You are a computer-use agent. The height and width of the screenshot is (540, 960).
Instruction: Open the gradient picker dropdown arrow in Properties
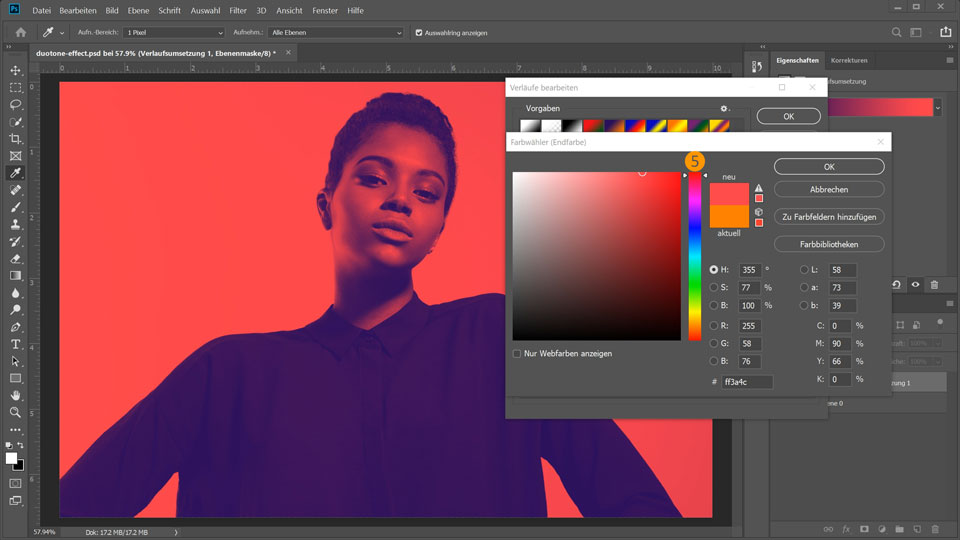pyautogui.click(x=937, y=108)
